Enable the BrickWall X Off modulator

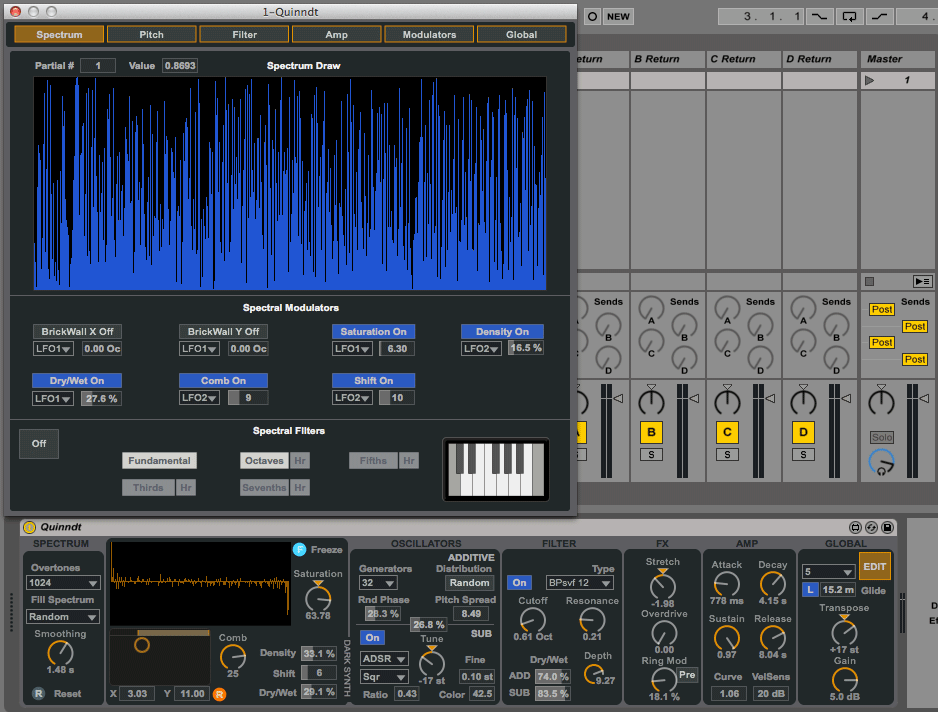[x=77, y=331]
